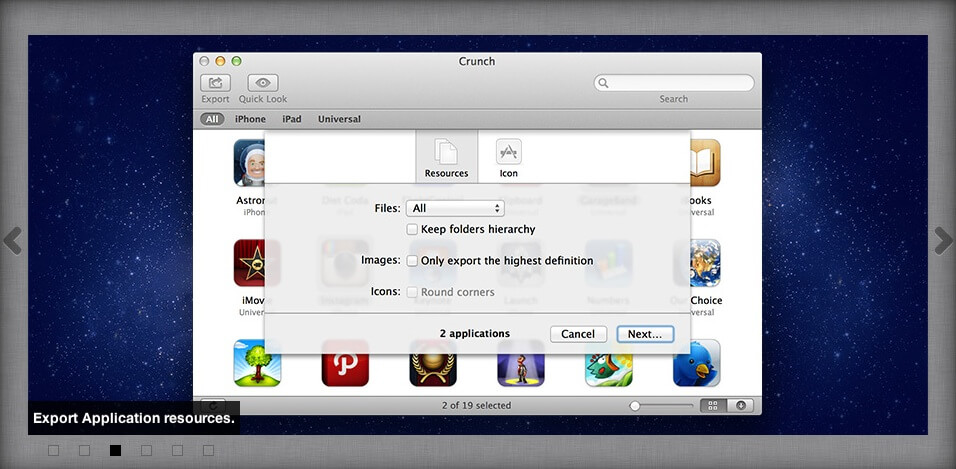
Task: Jump to the second slide indicator
Action: pos(84,451)
